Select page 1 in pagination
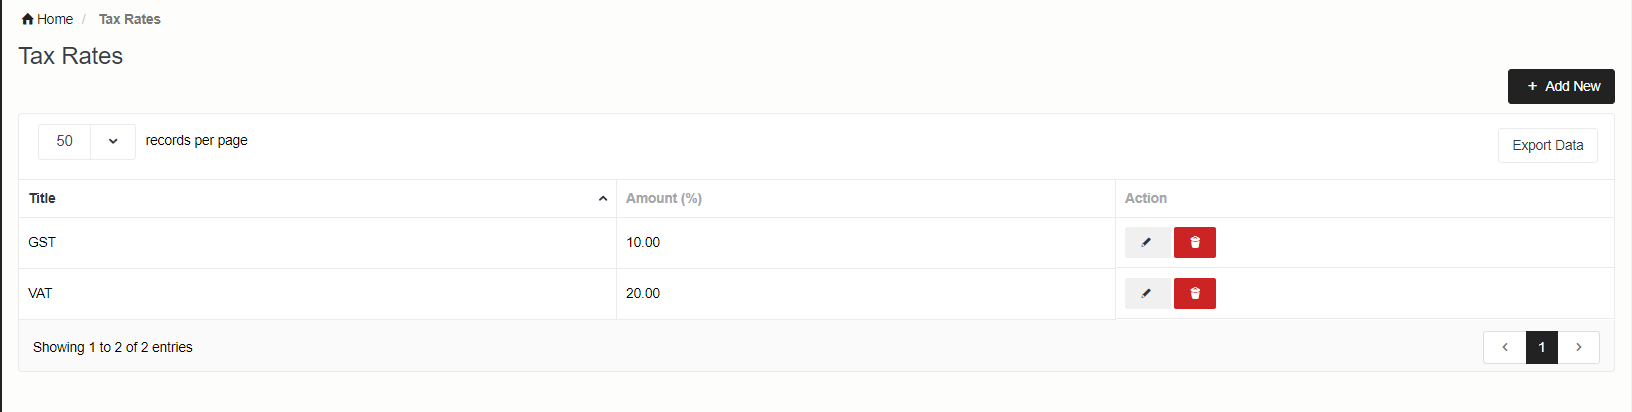The height and width of the screenshot is (412, 1632). (1542, 347)
